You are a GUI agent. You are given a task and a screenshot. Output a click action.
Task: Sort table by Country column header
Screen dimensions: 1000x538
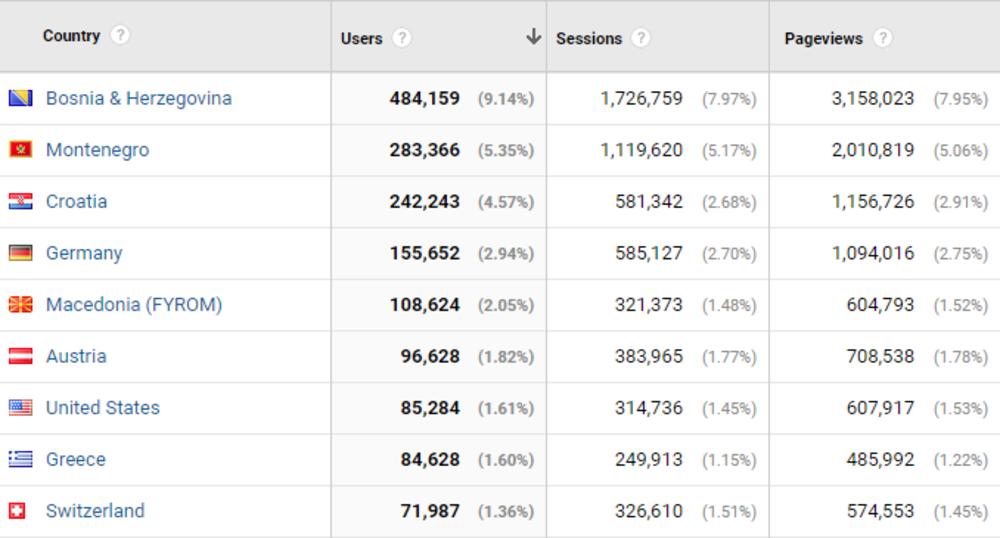(x=71, y=36)
